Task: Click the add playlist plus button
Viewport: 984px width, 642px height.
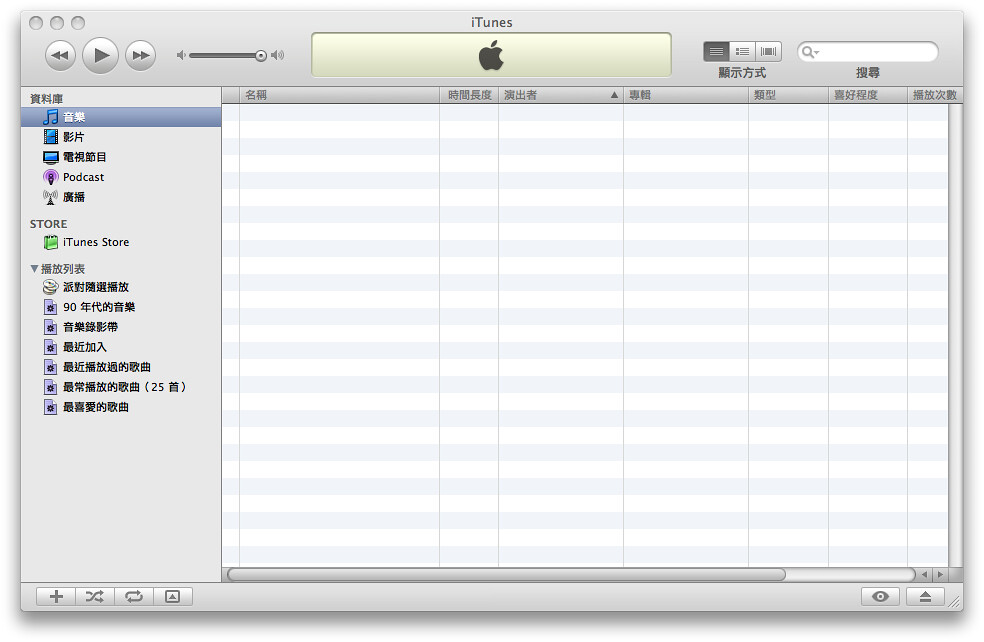Action: [x=56, y=596]
